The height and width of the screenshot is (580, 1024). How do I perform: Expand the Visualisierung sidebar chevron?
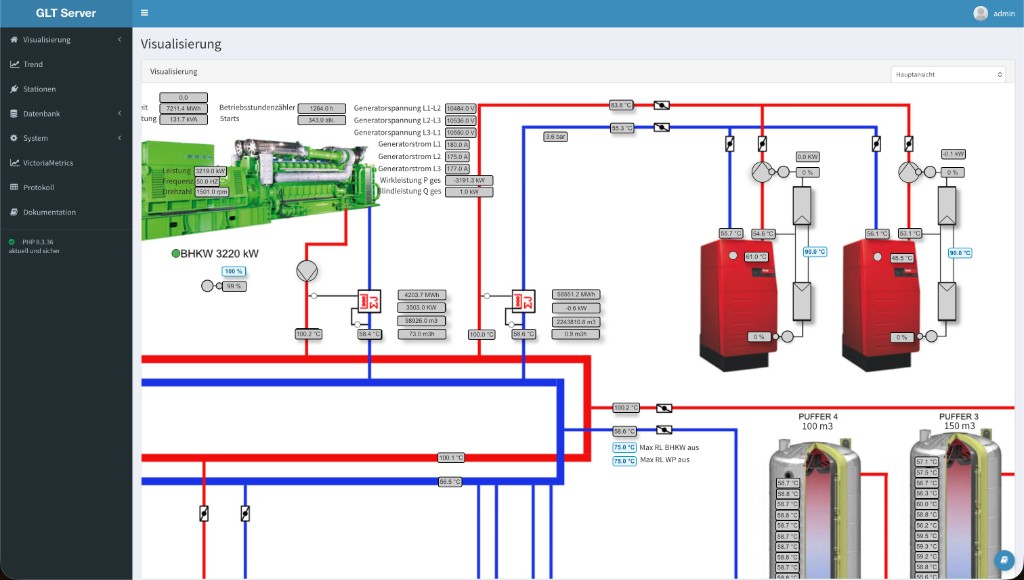[x=120, y=40]
